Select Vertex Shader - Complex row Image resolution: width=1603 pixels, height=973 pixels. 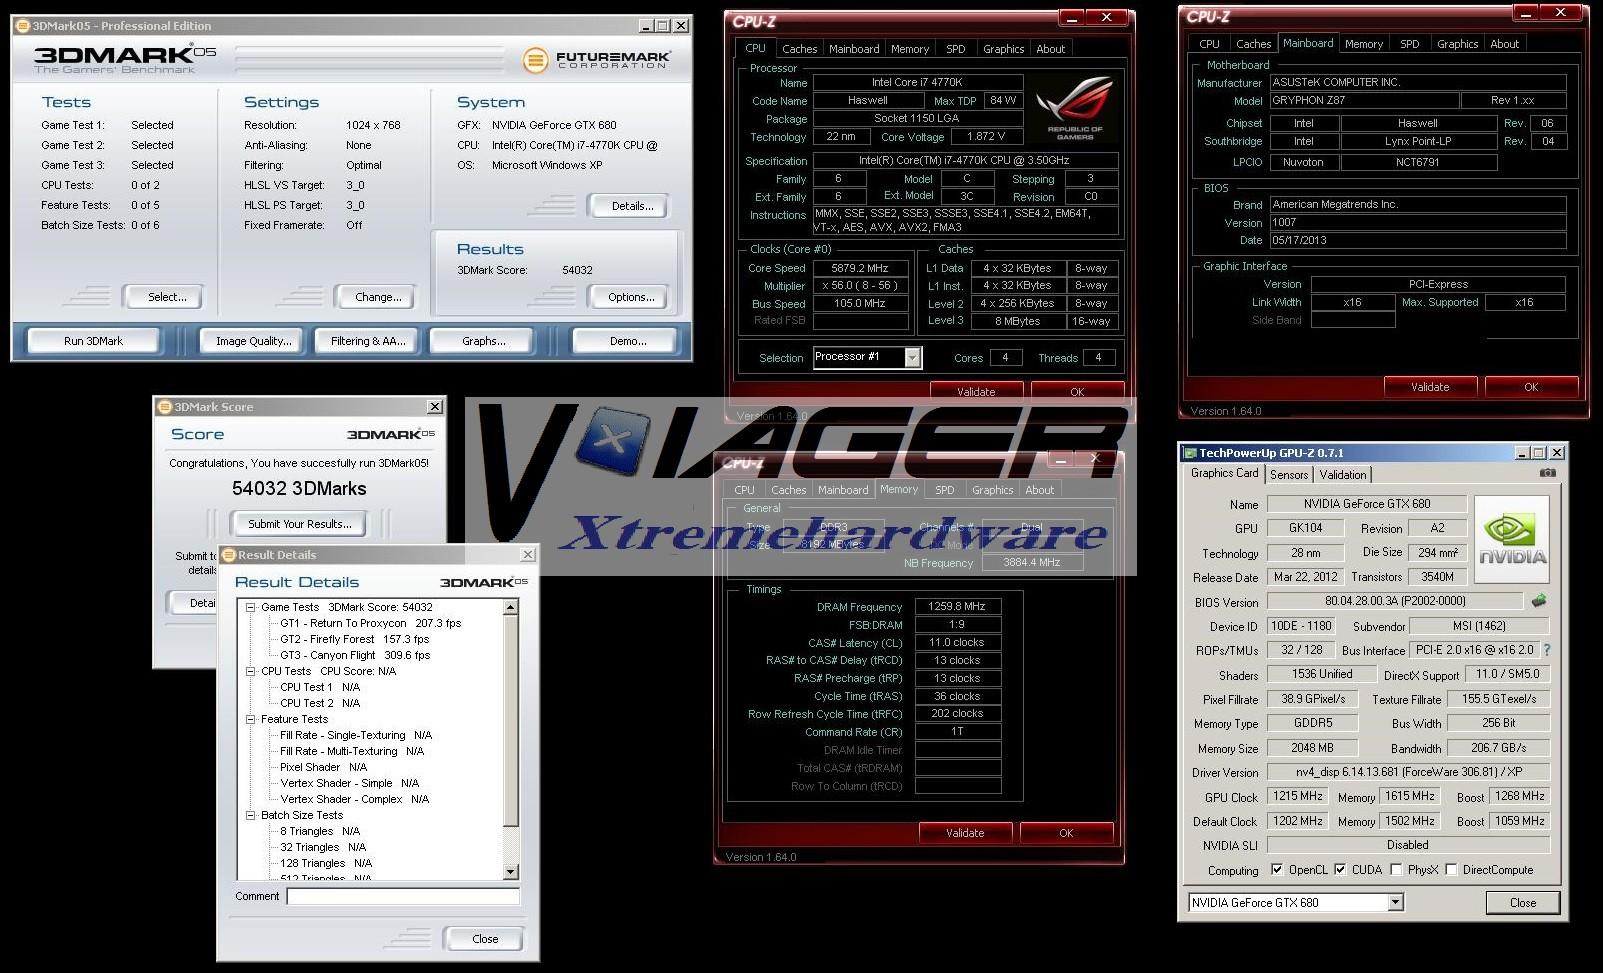point(354,799)
